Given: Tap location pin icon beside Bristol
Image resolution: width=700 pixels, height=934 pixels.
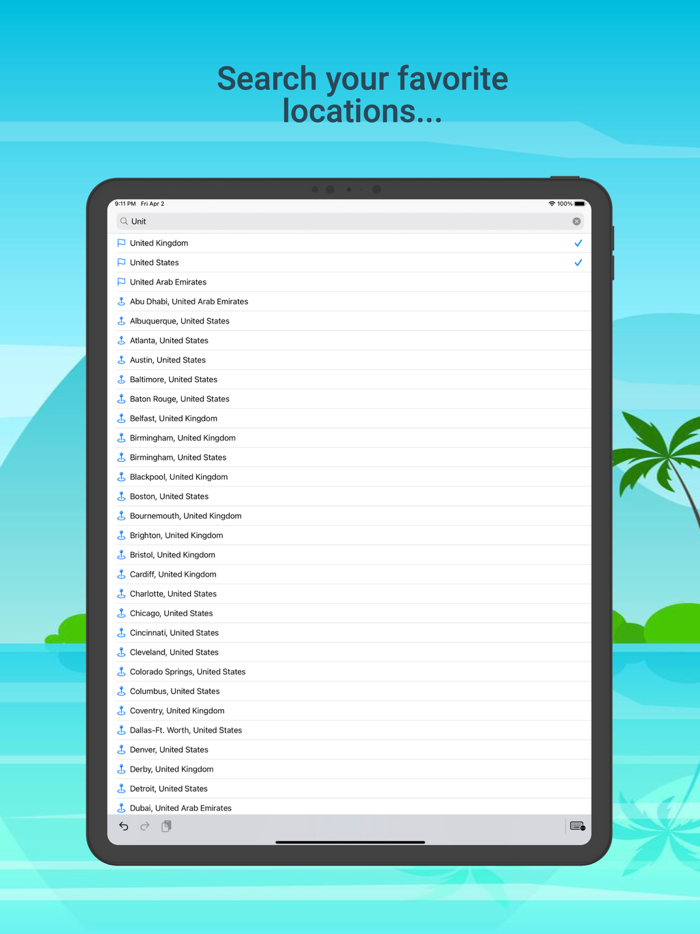Looking at the screenshot, I should [x=121, y=555].
